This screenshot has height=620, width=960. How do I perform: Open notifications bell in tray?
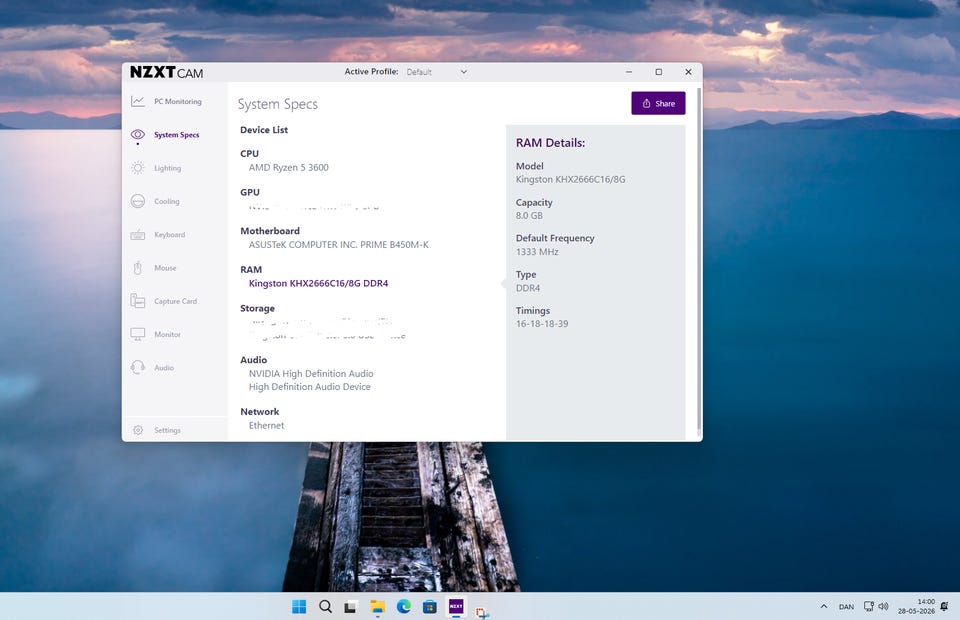pos(944,607)
